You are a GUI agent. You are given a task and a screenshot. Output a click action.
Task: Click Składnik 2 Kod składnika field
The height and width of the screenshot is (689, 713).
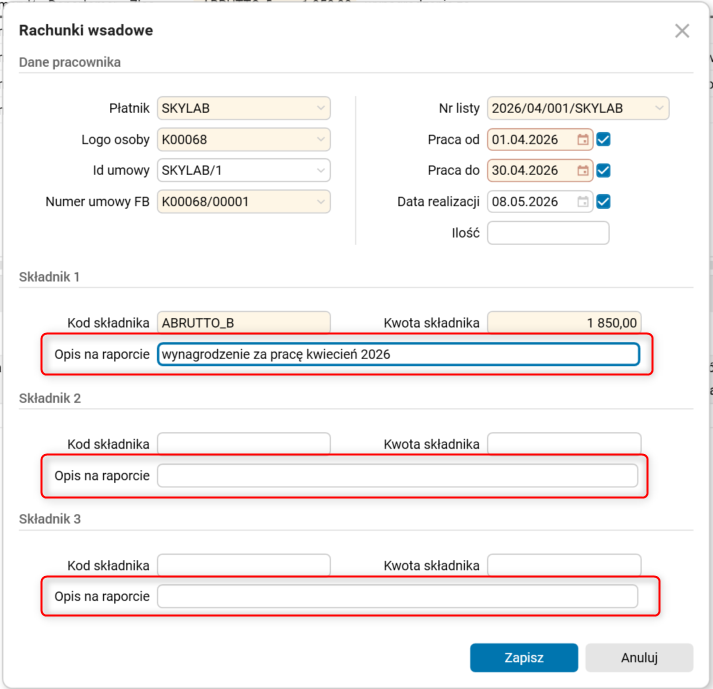pos(244,444)
